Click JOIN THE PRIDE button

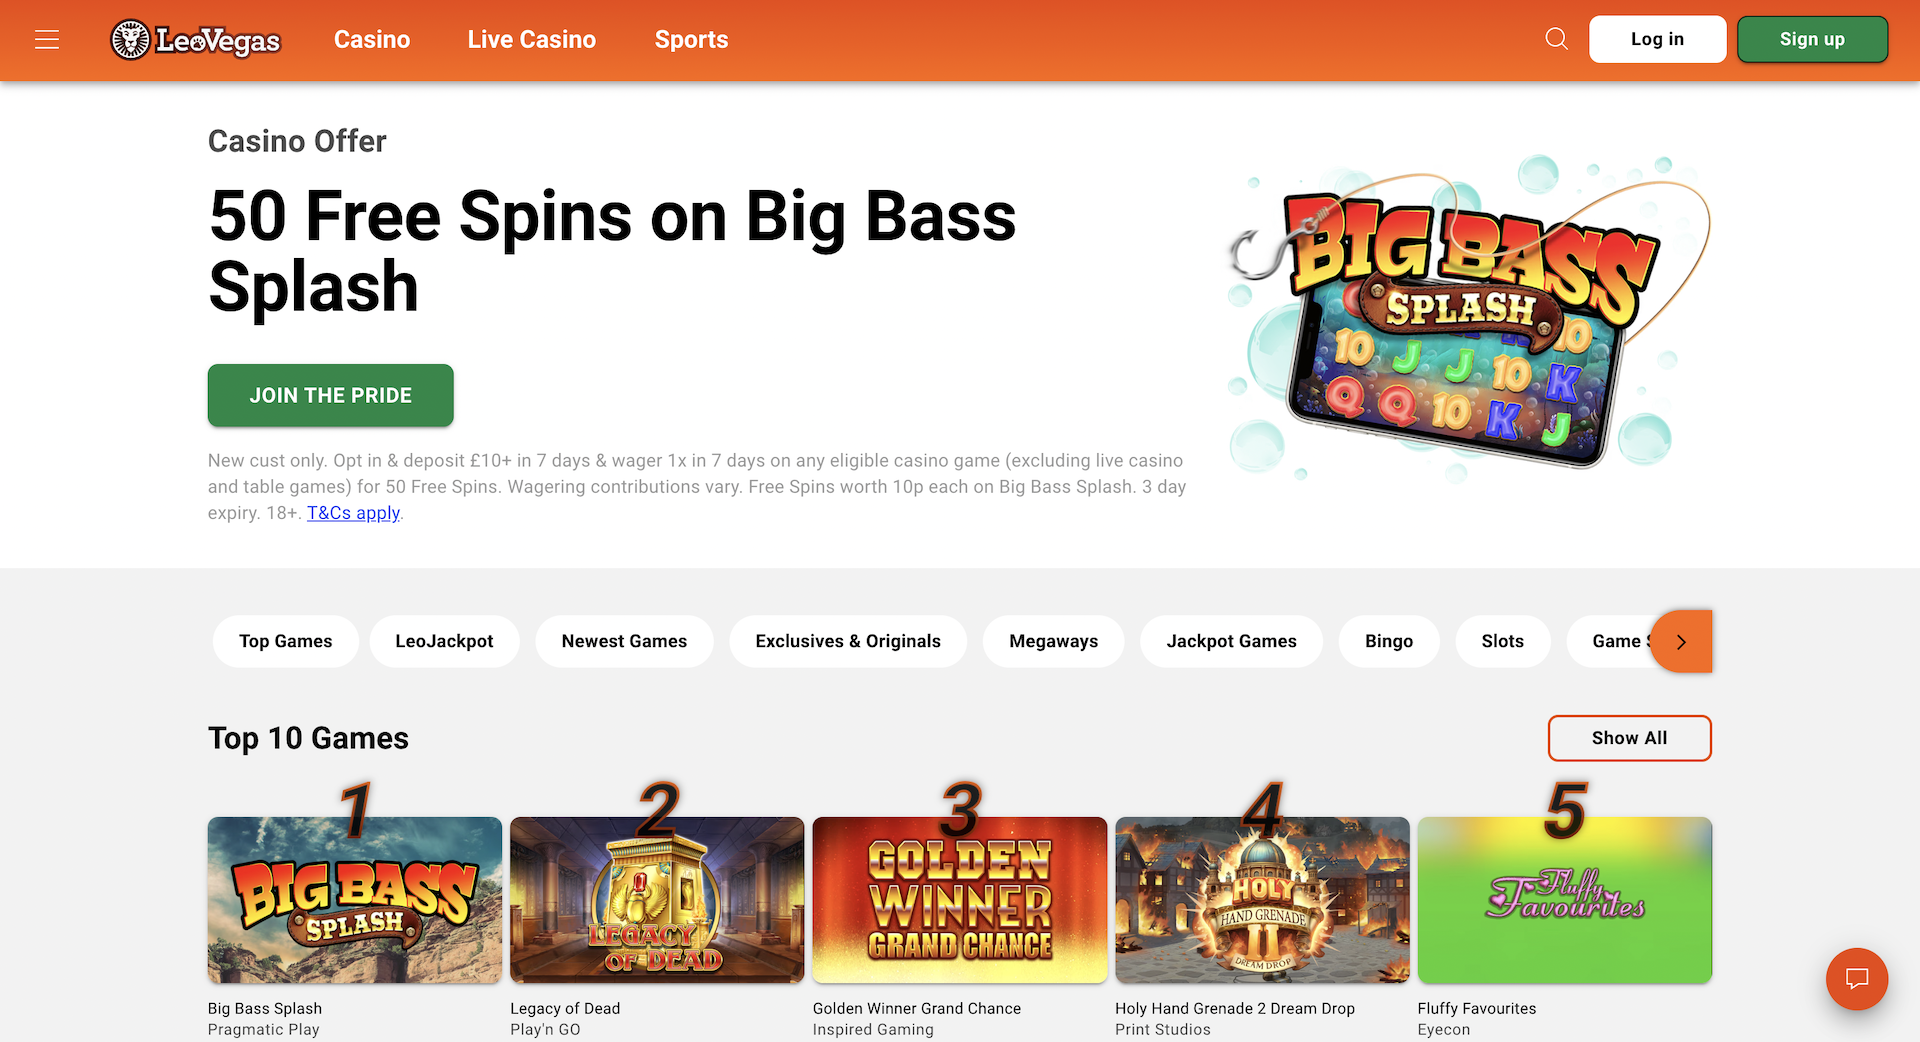331,395
